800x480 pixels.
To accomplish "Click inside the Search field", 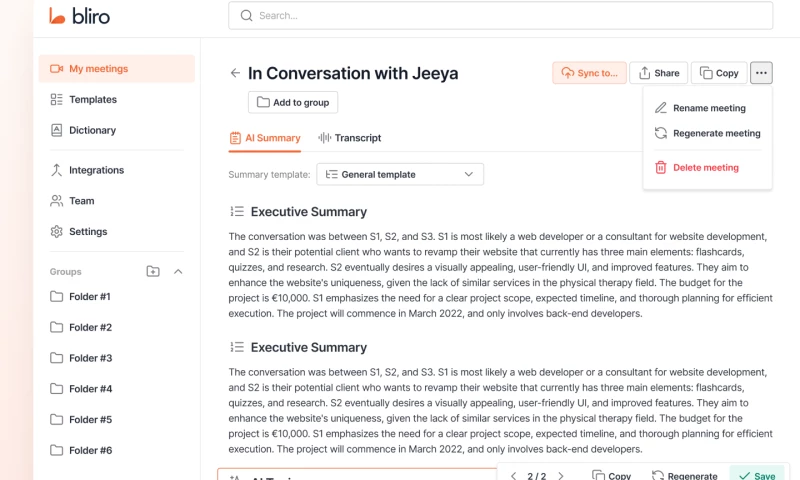I will (501, 16).
